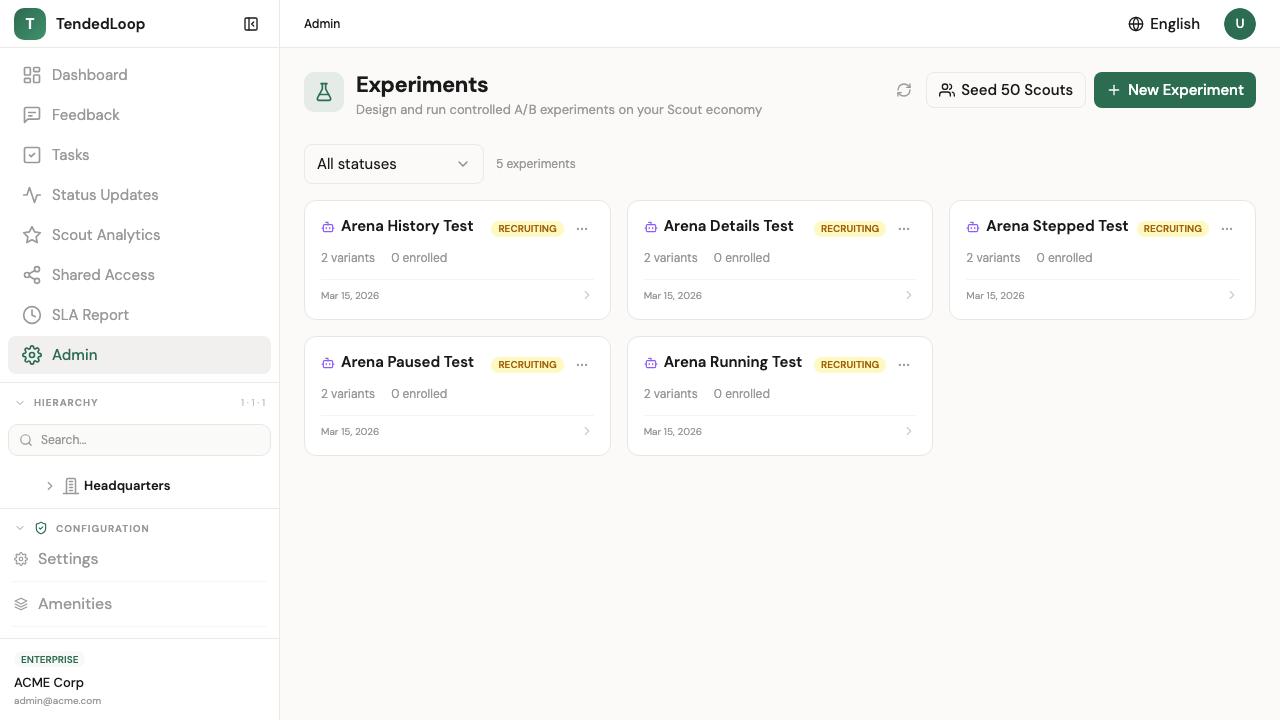This screenshot has height=720, width=1280.
Task: Open the three-dot menu on Arena History Test
Action: click(582, 229)
